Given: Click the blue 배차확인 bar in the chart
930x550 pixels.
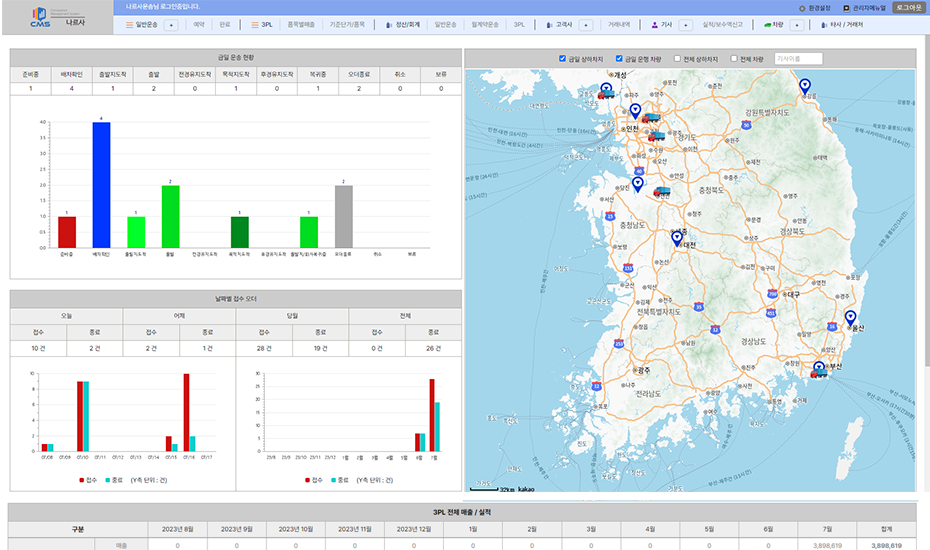Looking at the screenshot, I should pos(101,185).
